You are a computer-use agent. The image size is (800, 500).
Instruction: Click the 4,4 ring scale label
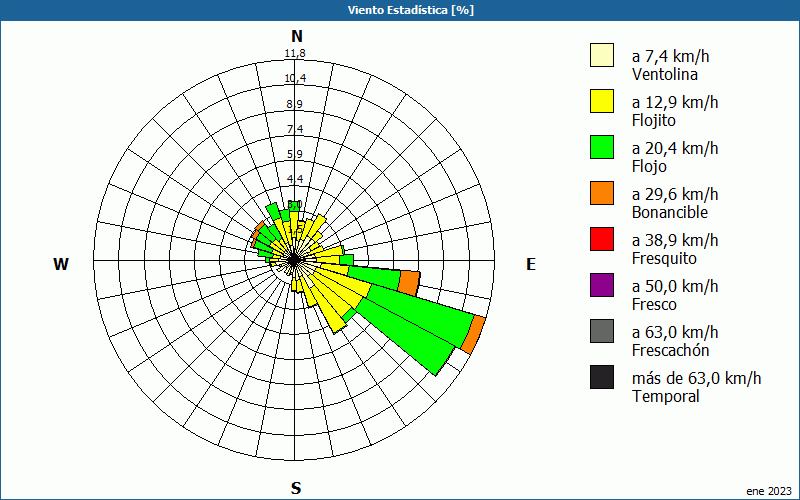pyautogui.click(x=294, y=179)
